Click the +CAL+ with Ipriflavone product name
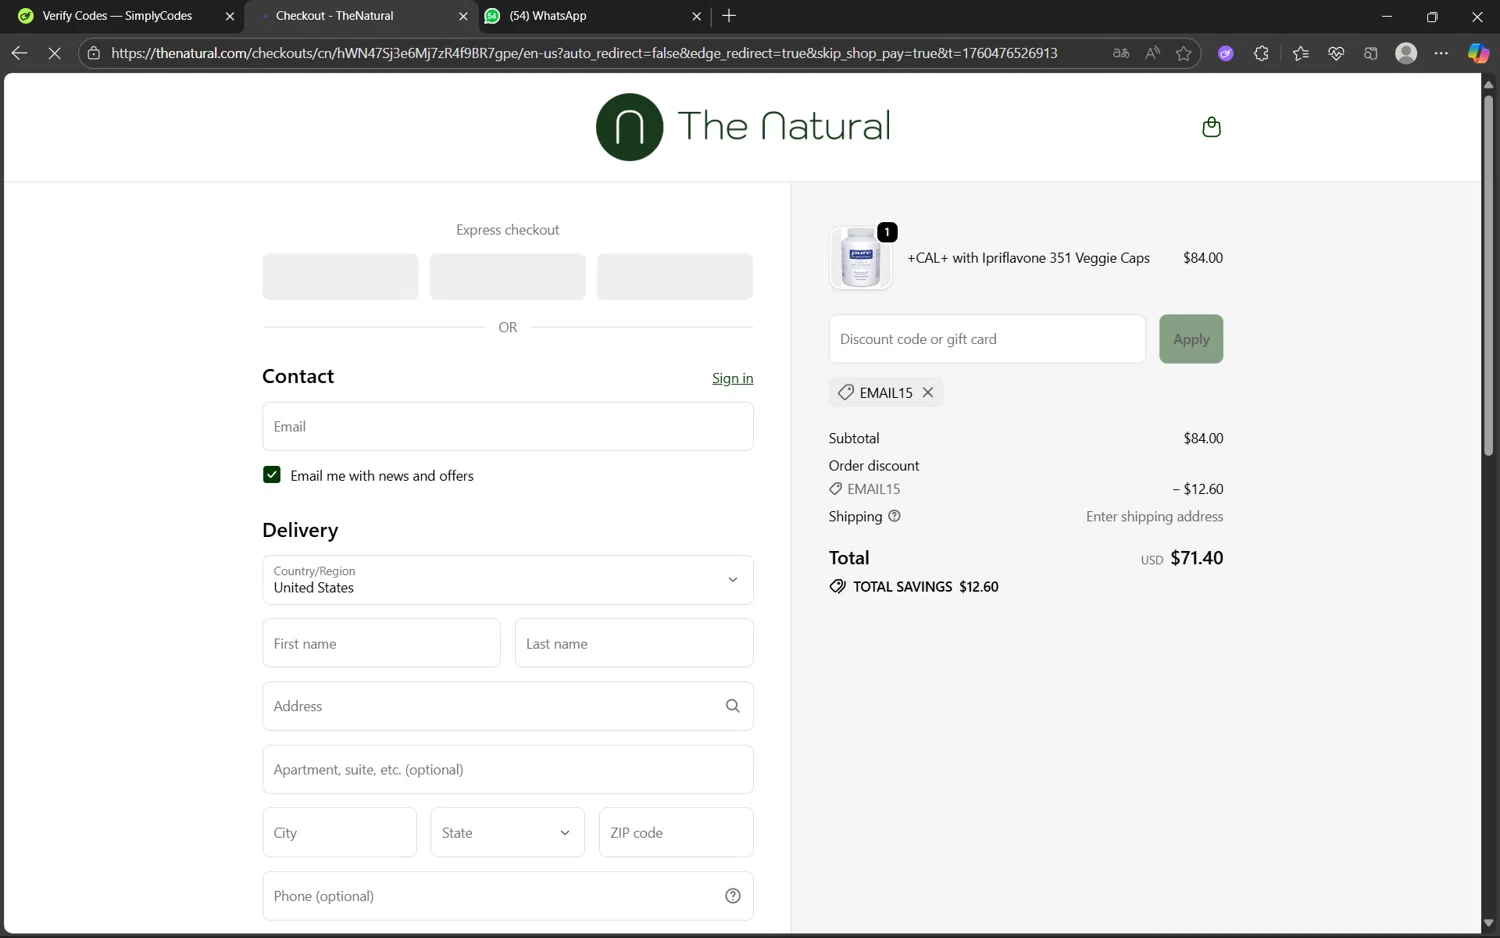The width and height of the screenshot is (1500, 938). tap(1028, 258)
